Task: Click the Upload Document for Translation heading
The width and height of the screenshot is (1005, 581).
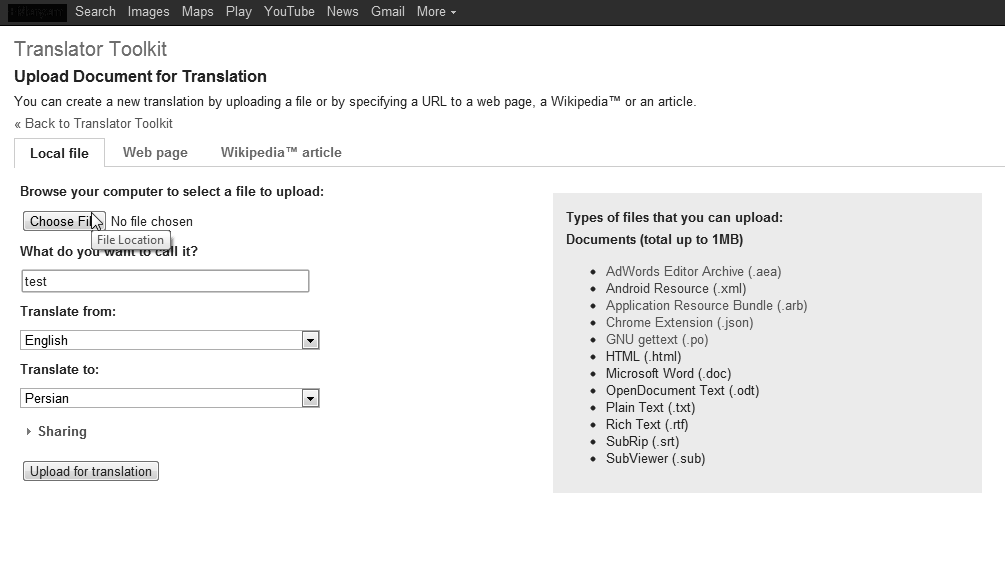Action: pos(140,76)
